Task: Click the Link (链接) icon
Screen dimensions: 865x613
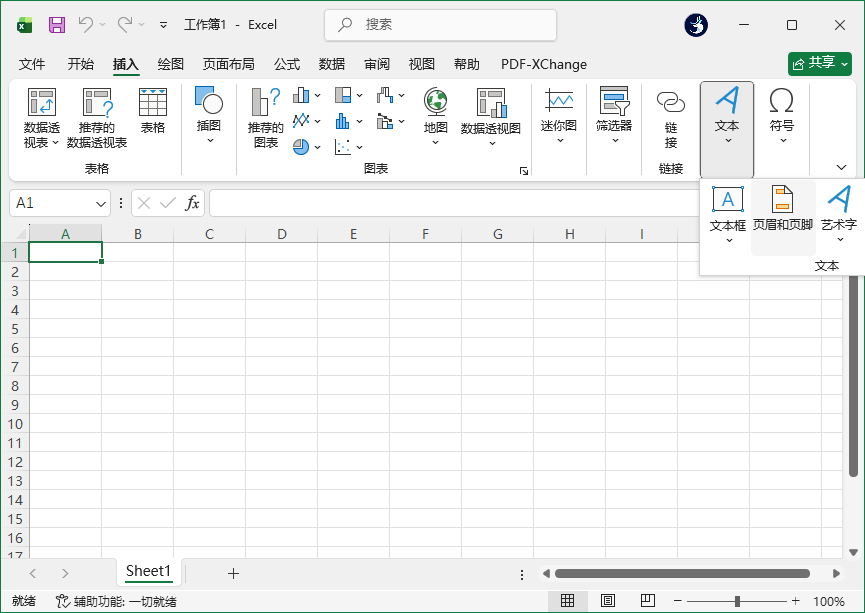Action: point(671,103)
